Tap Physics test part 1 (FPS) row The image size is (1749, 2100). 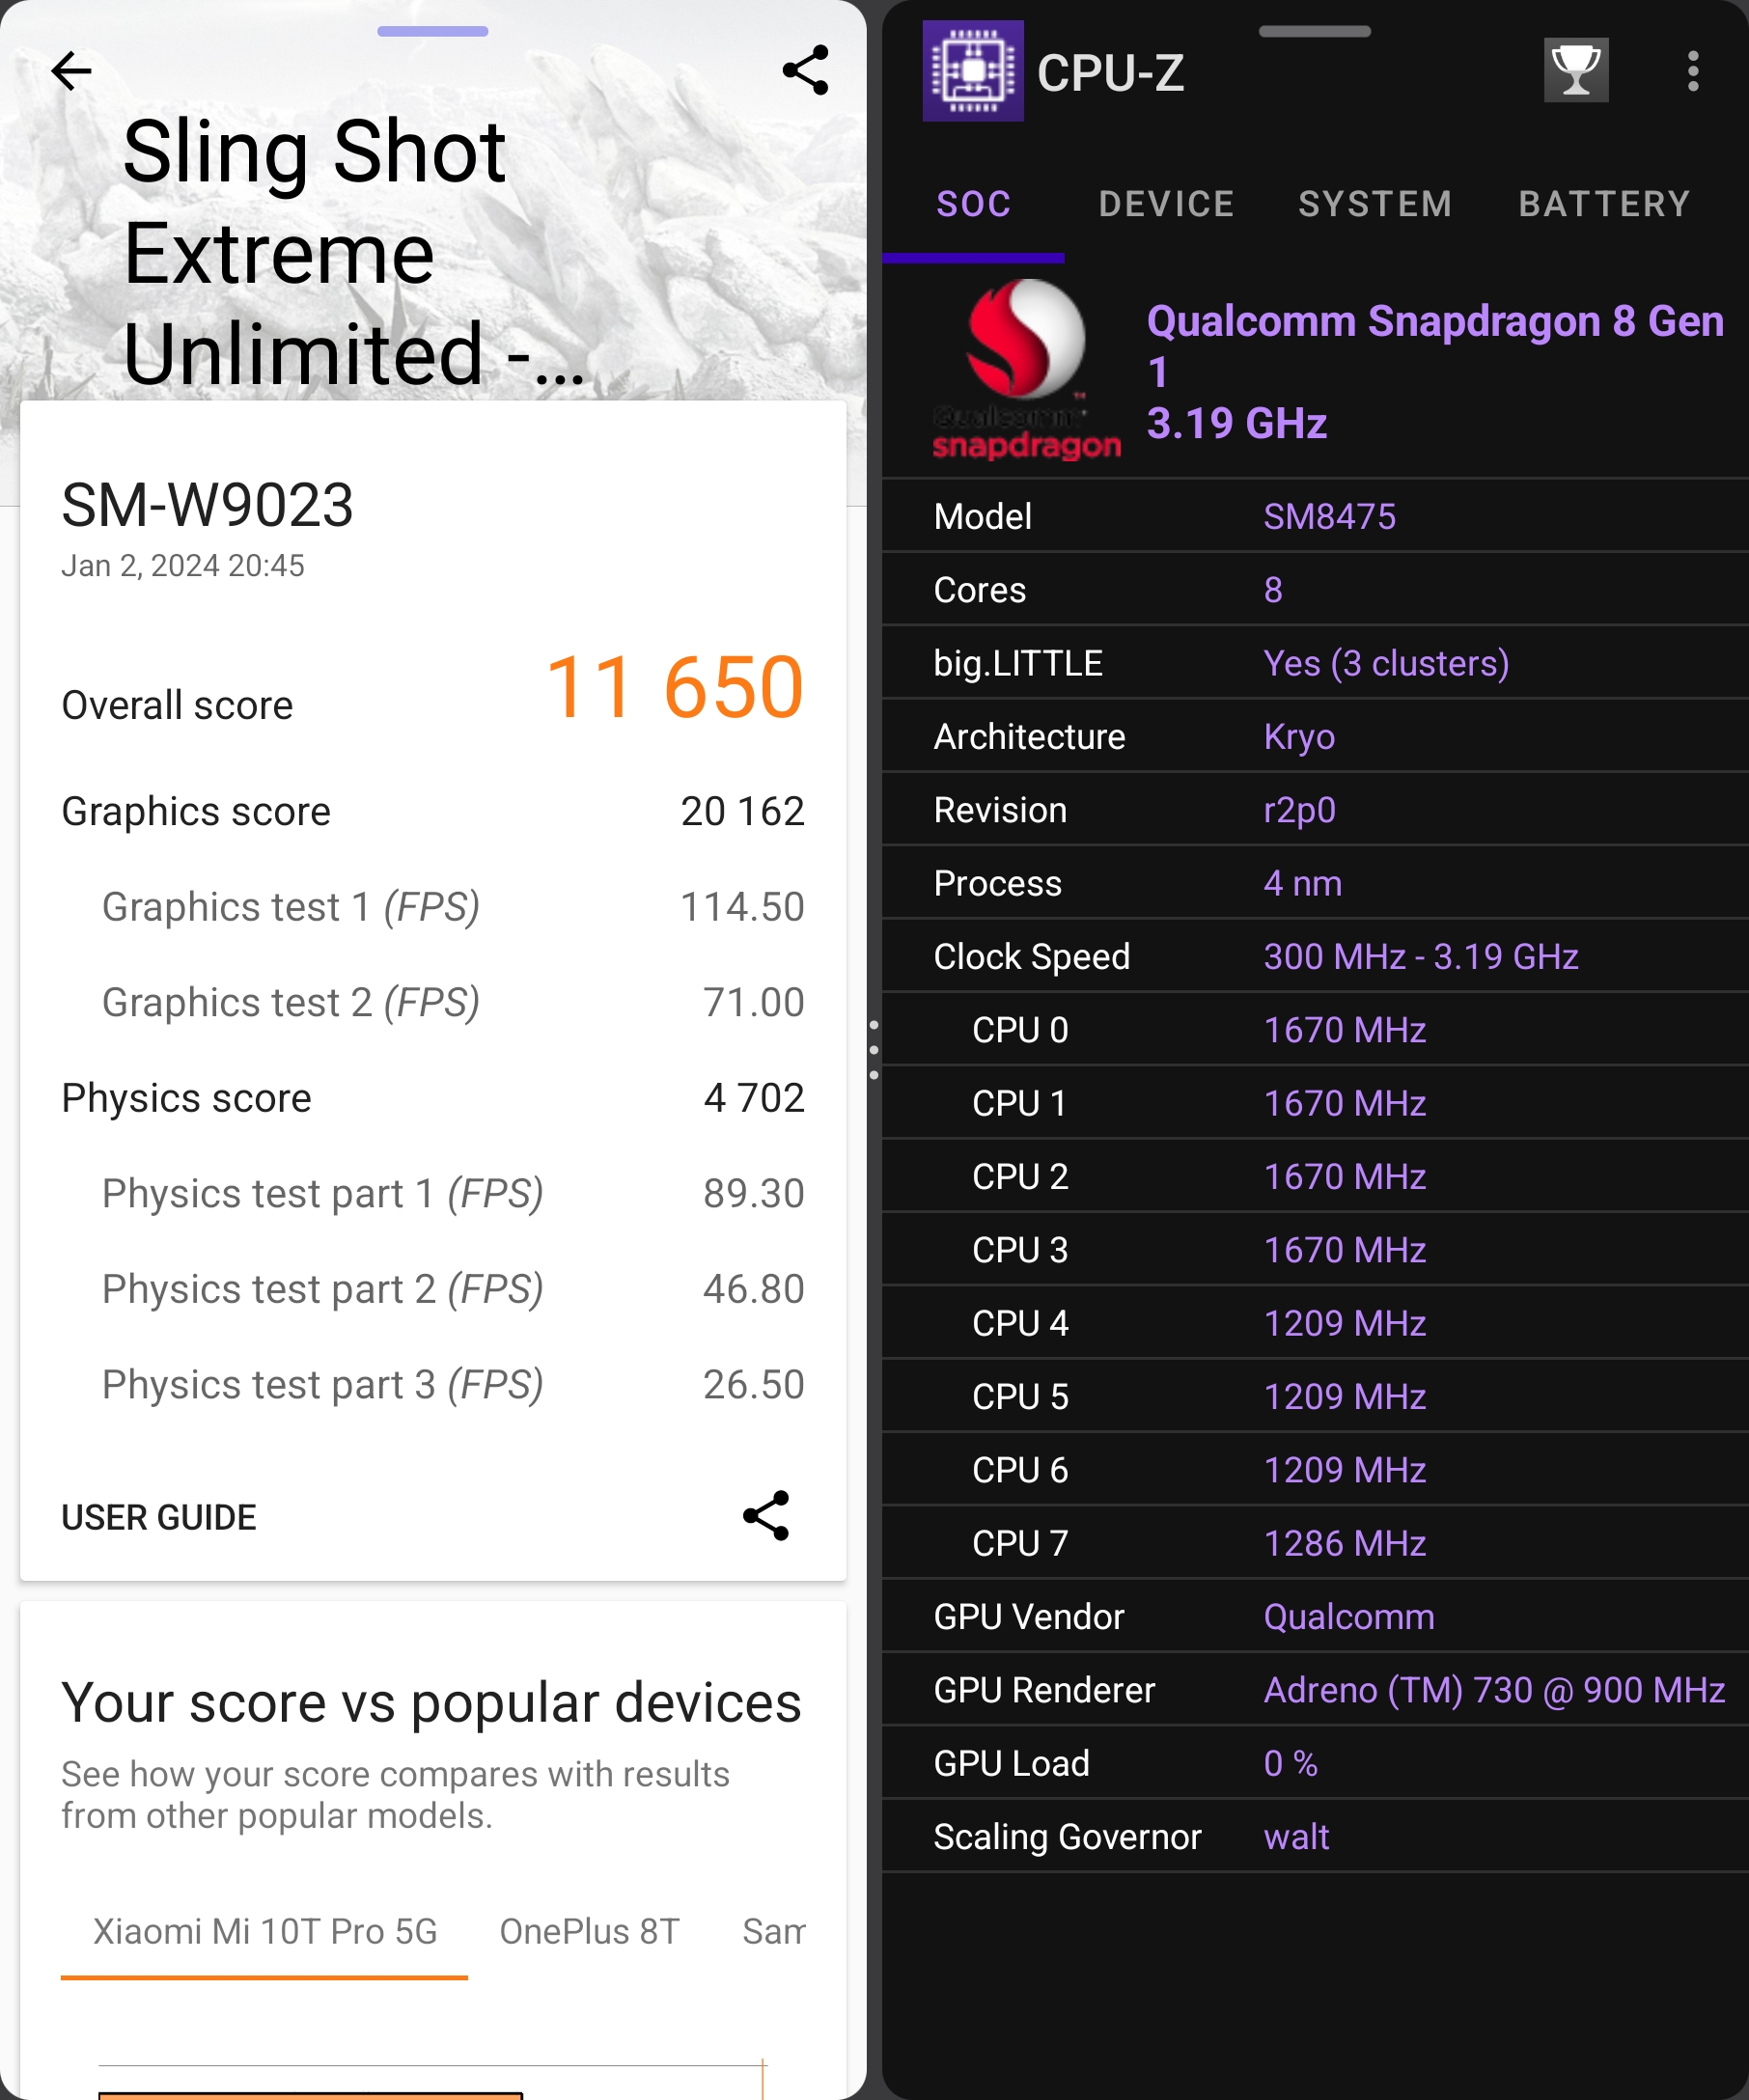pos(433,1193)
